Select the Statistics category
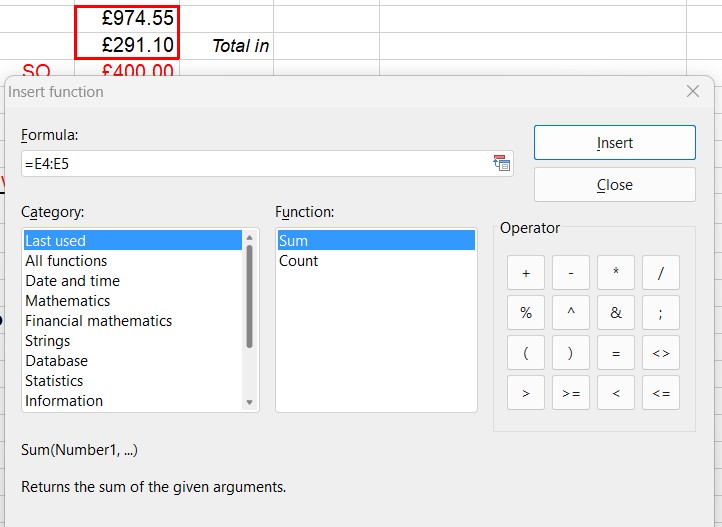 pos(54,381)
